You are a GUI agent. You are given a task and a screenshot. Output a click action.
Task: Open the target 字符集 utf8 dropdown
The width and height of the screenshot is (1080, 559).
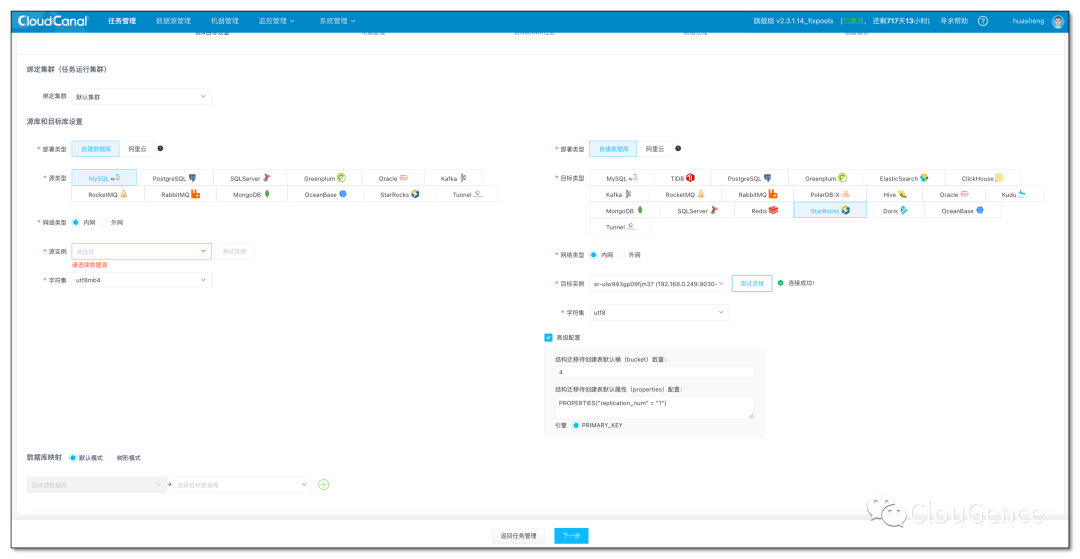tap(659, 313)
